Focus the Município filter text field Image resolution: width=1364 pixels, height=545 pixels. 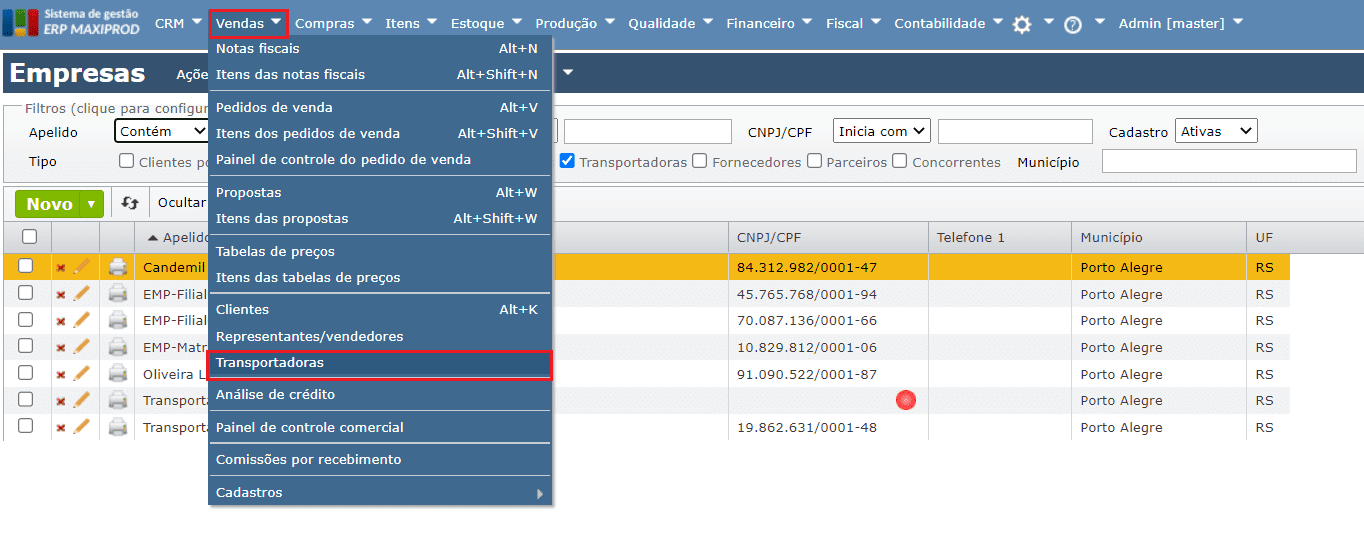click(x=1229, y=161)
